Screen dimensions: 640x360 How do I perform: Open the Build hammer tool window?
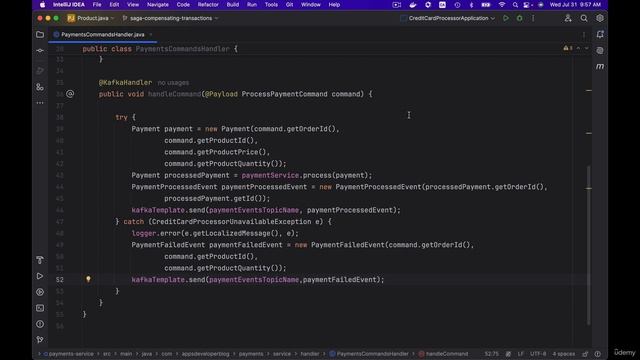tap(40, 260)
